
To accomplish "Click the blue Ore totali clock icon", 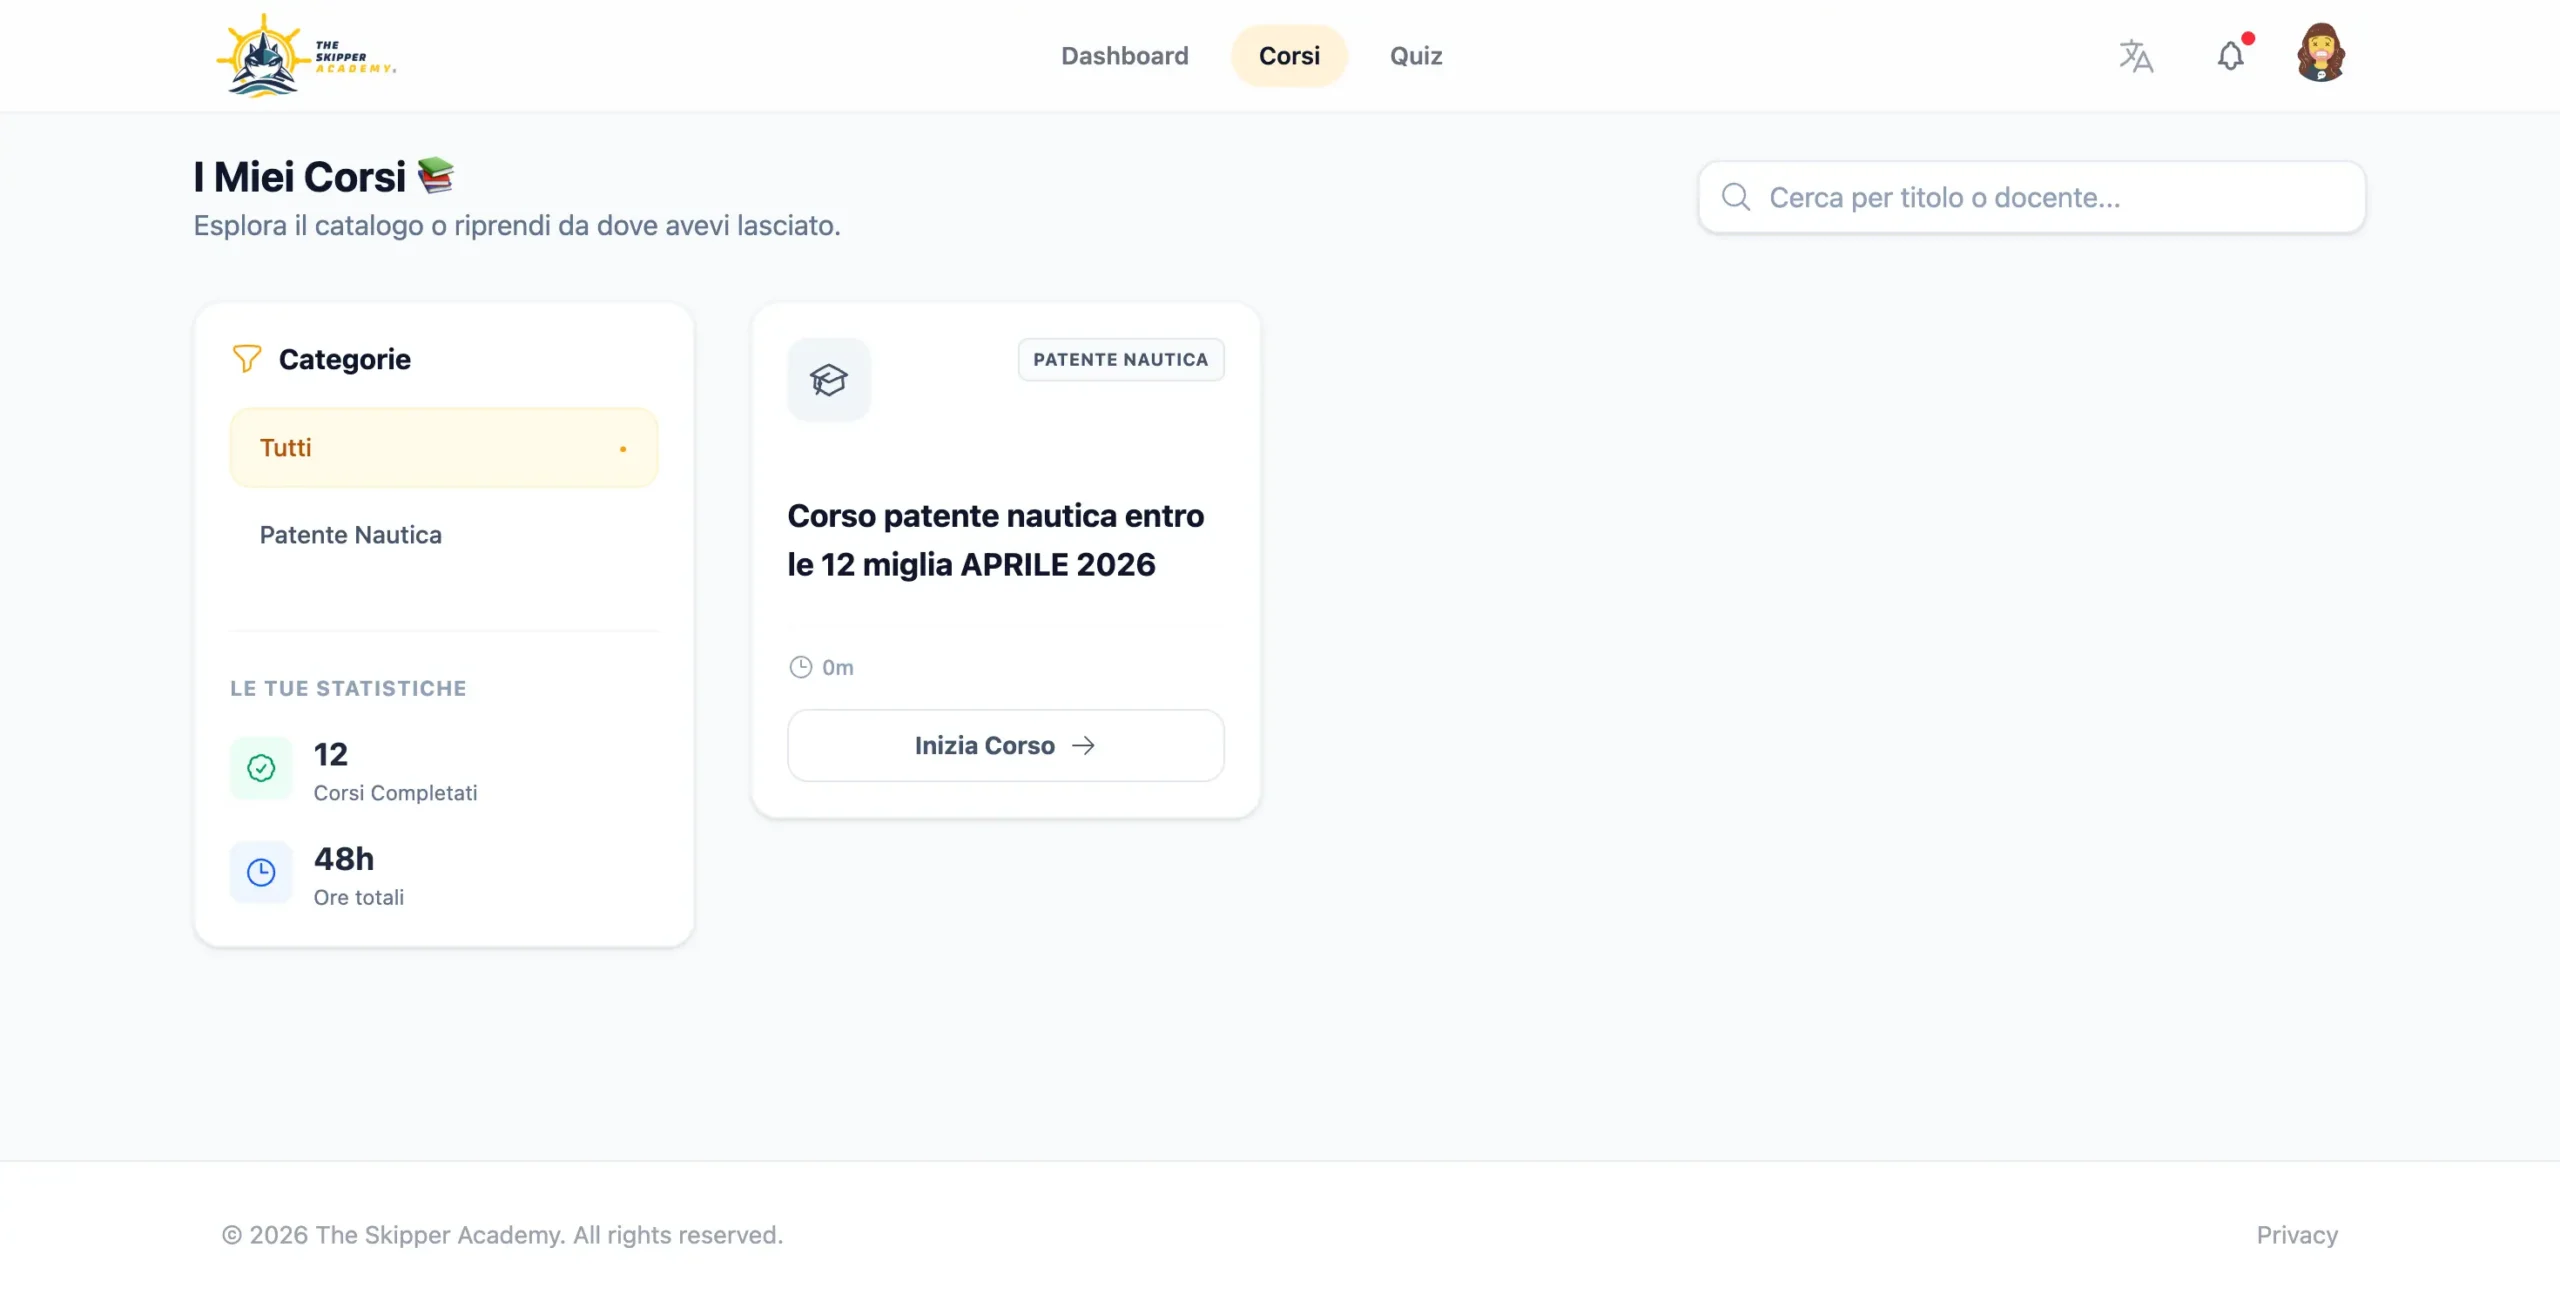I will (x=261, y=872).
